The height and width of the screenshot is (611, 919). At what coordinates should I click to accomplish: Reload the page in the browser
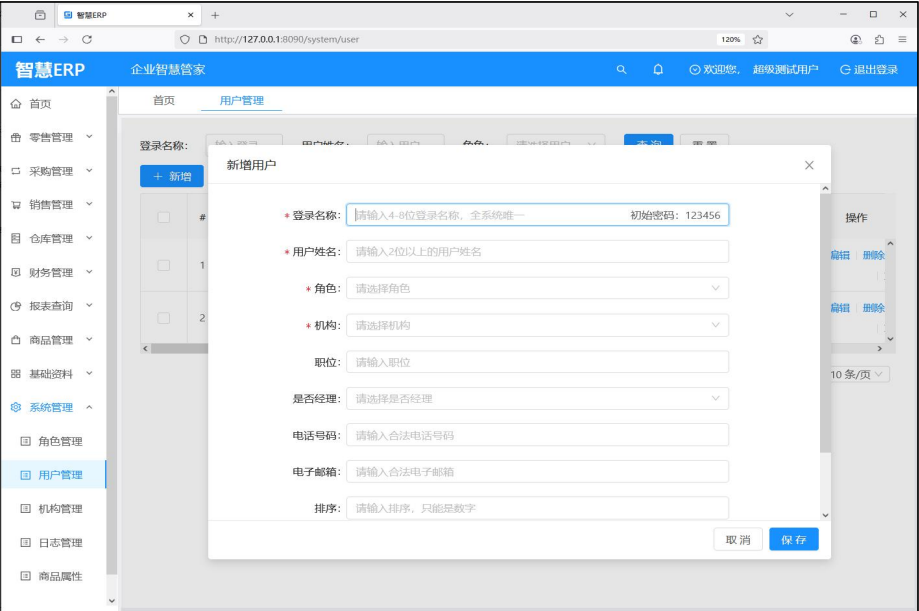[x=87, y=39]
